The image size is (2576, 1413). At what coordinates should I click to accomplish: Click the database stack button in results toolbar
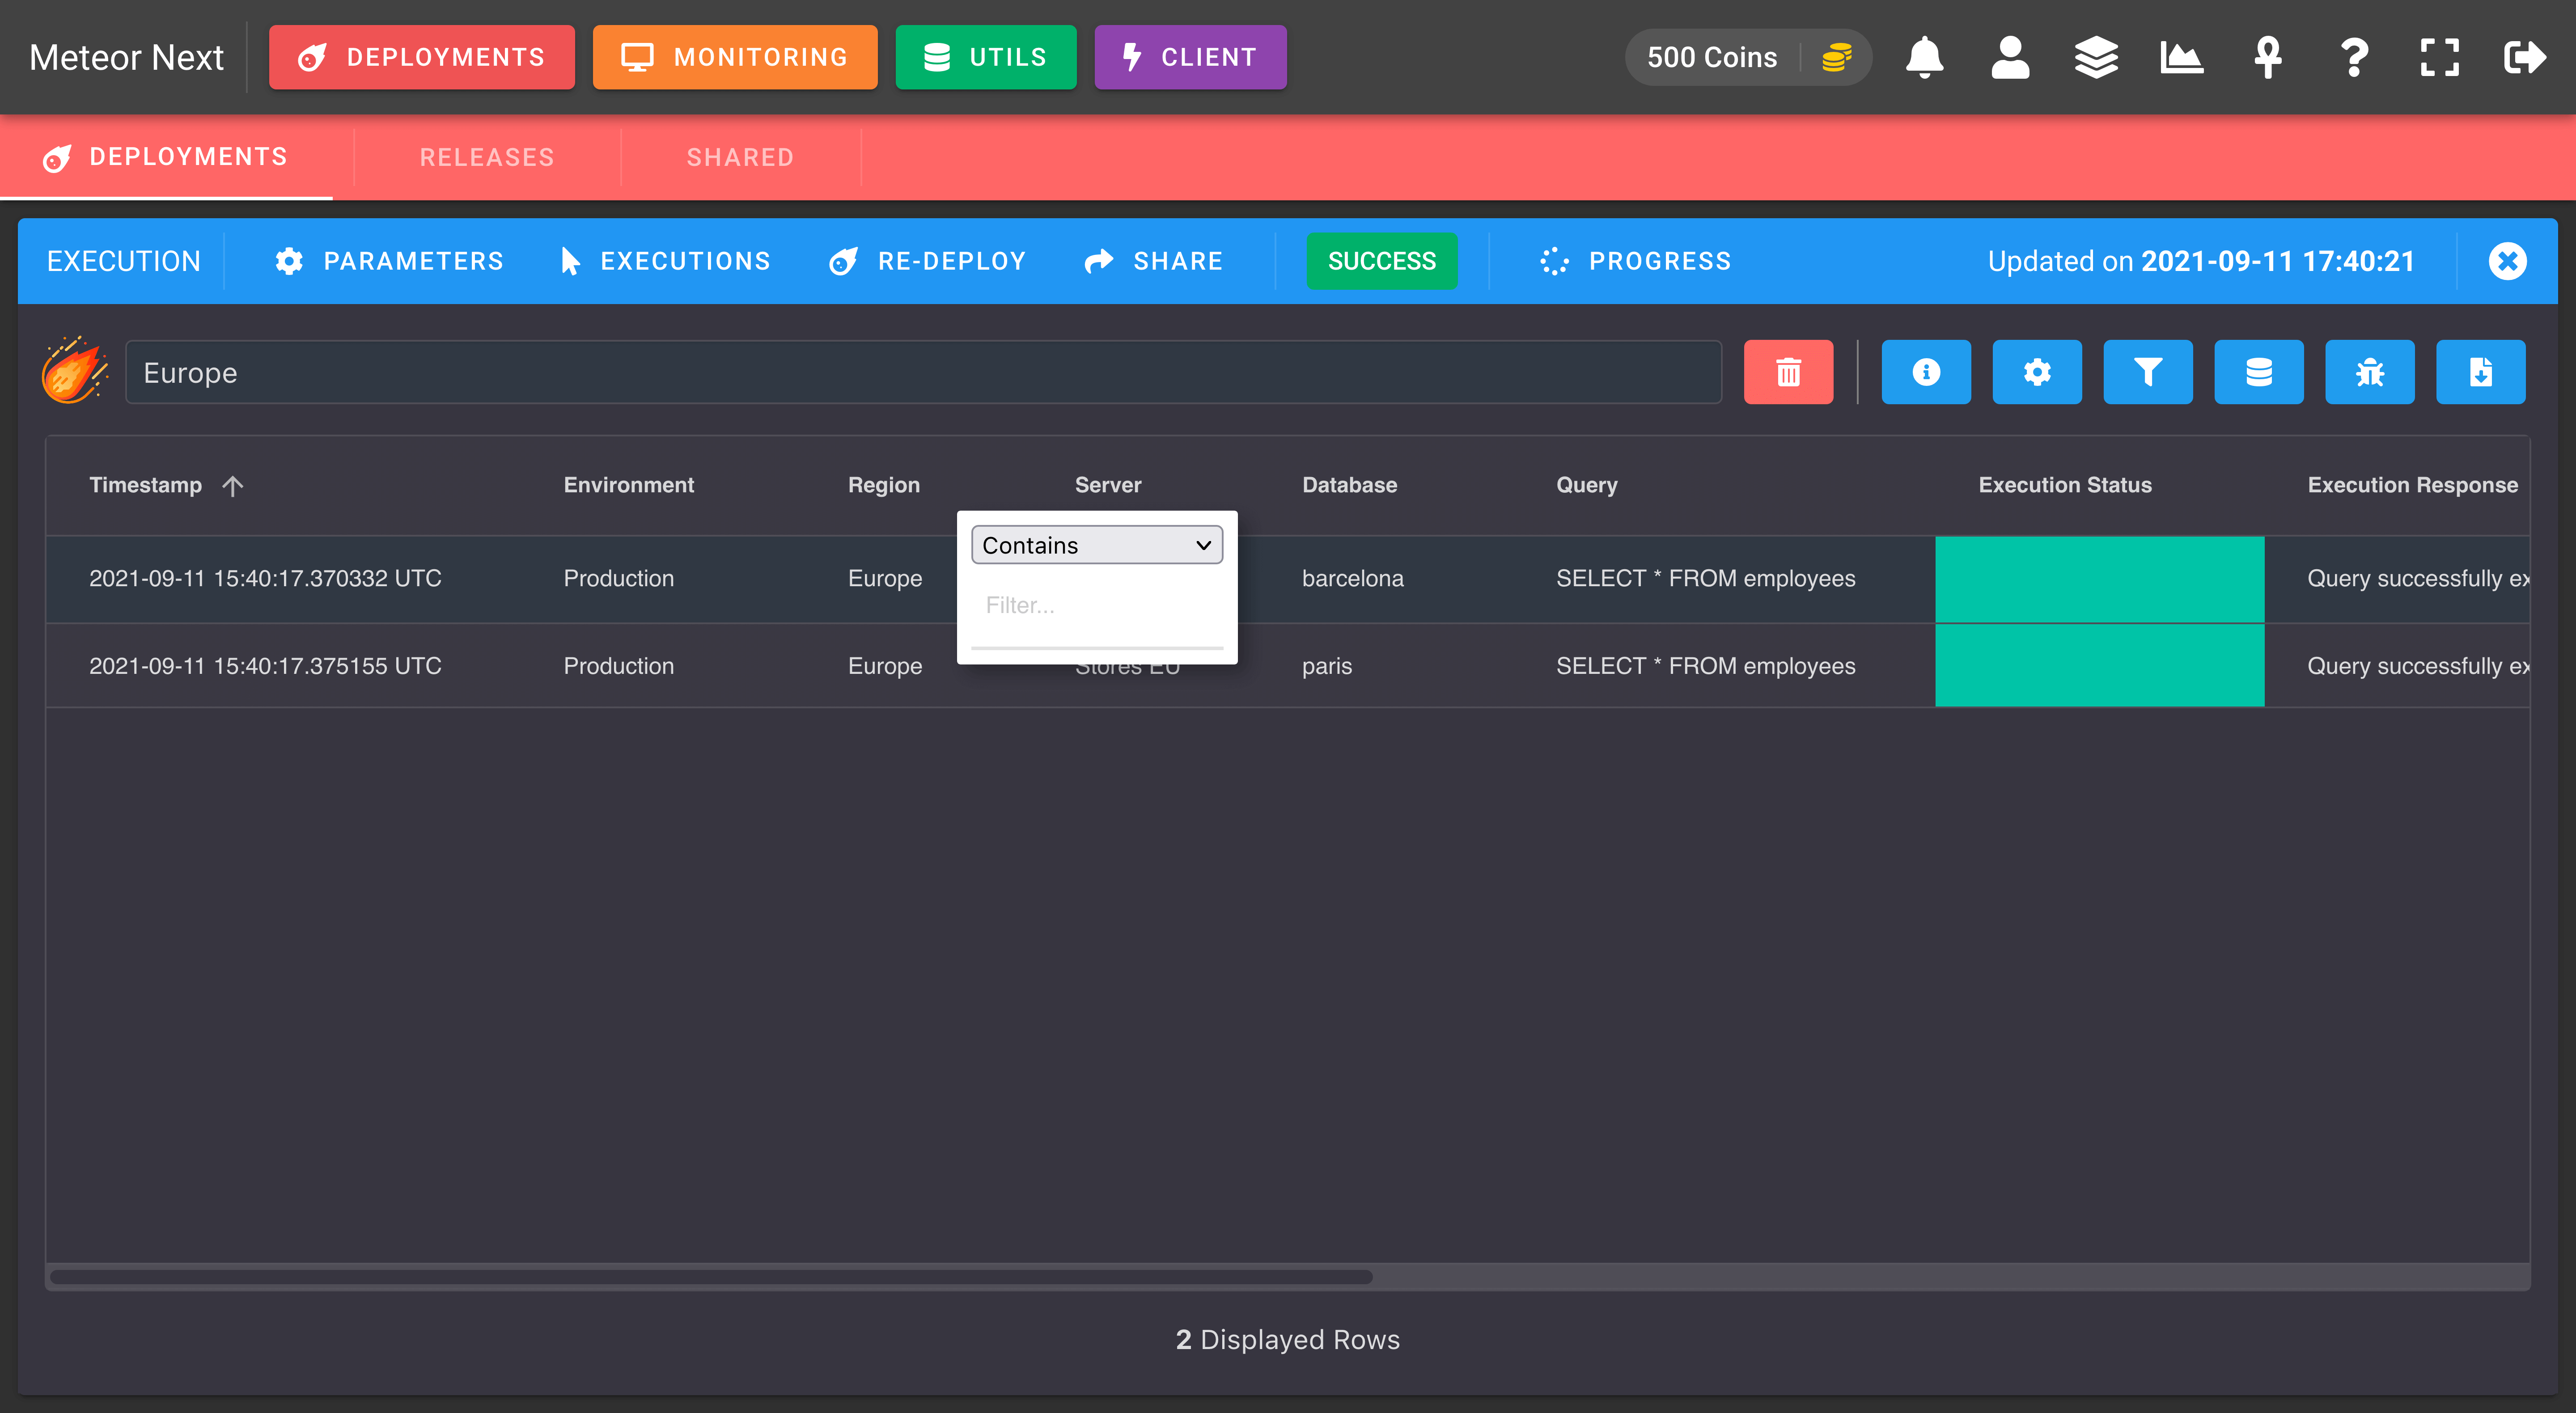pos(2259,372)
